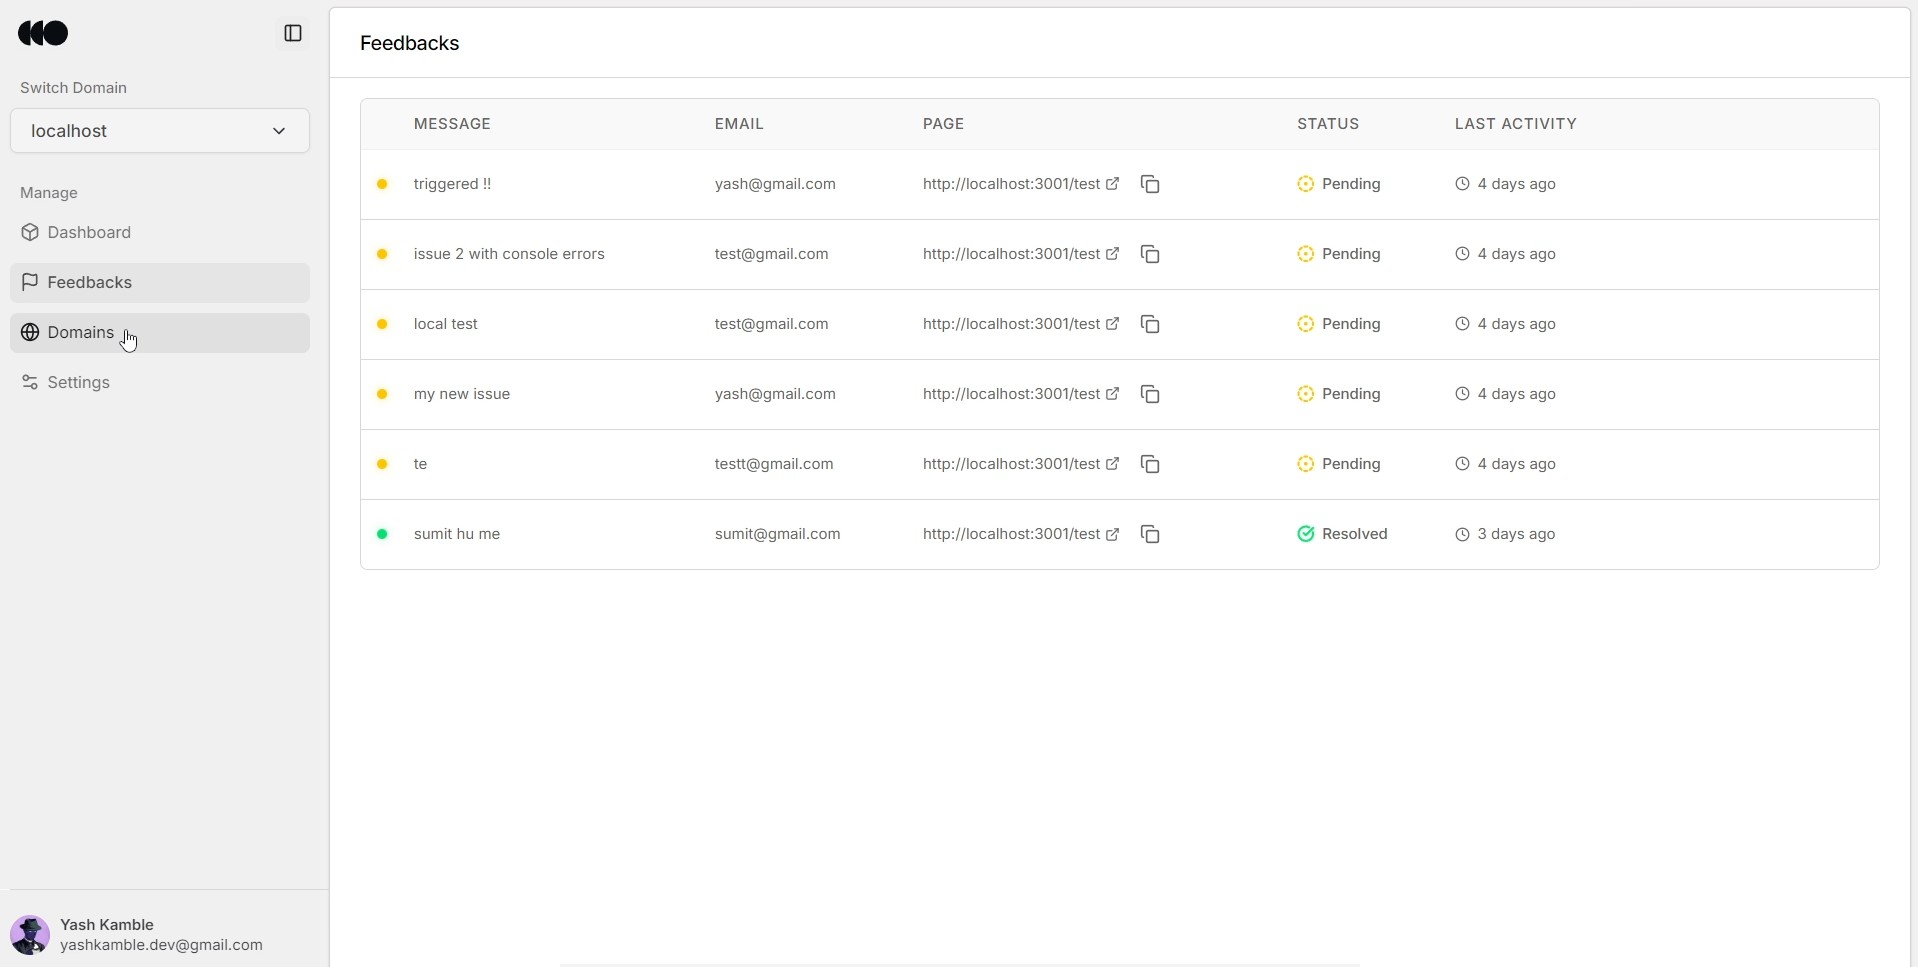Viewport: 1918px width, 967px height.
Task: Open the Domains page
Action: point(160,333)
